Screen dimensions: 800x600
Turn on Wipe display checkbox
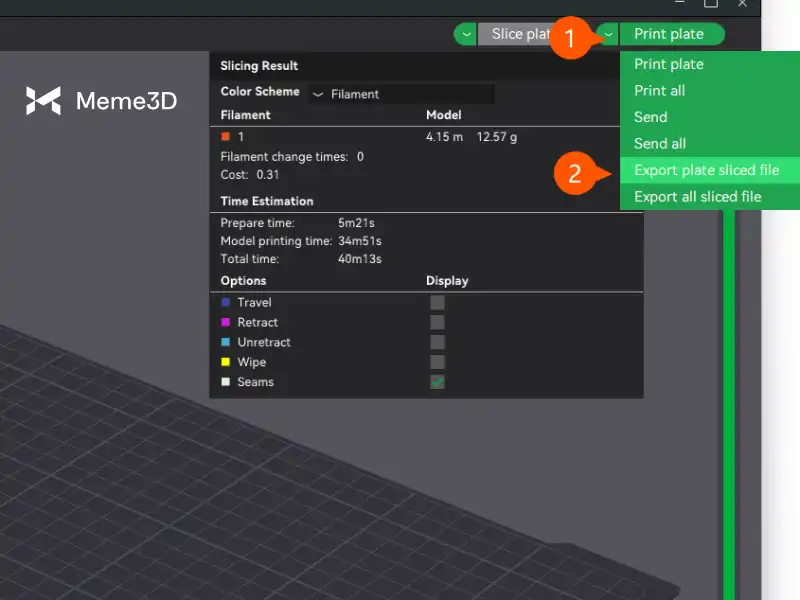437,362
